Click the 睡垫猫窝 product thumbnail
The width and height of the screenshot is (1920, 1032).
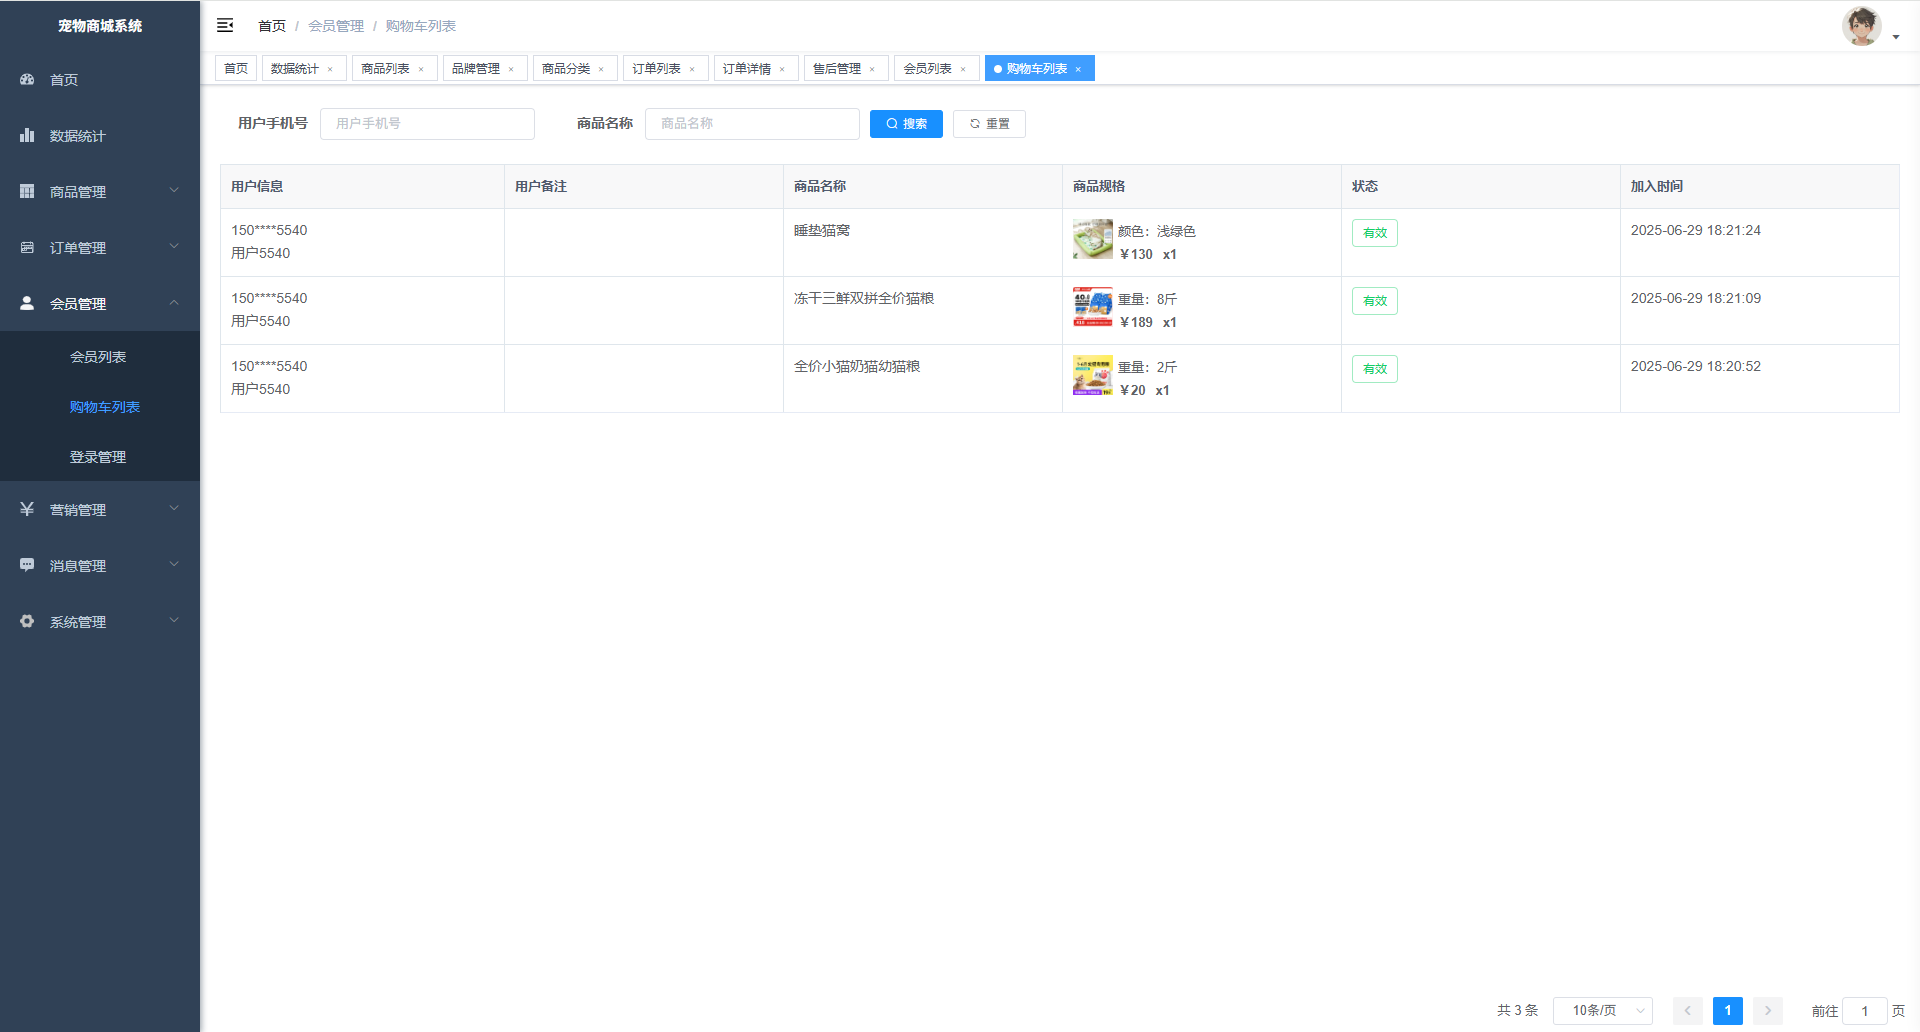click(1092, 239)
